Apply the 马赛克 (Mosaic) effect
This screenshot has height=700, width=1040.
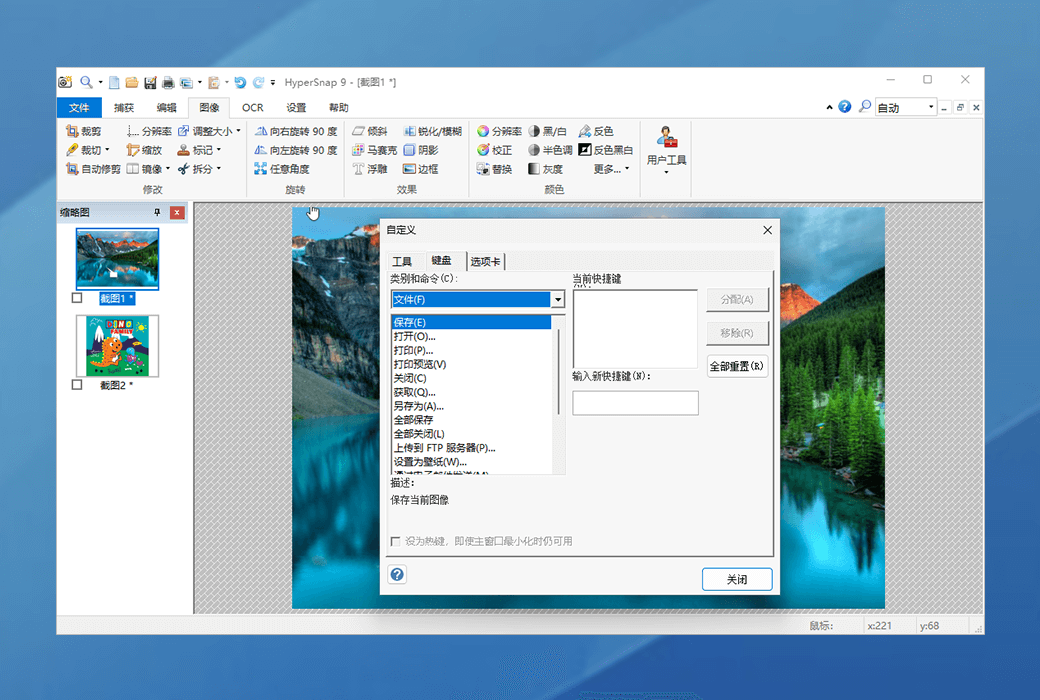(358, 150)
